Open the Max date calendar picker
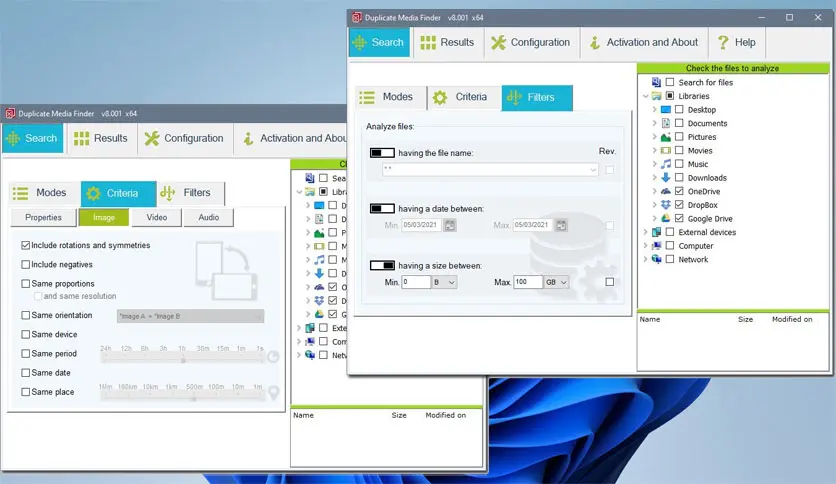836x484 pixels. click(561, 225)
